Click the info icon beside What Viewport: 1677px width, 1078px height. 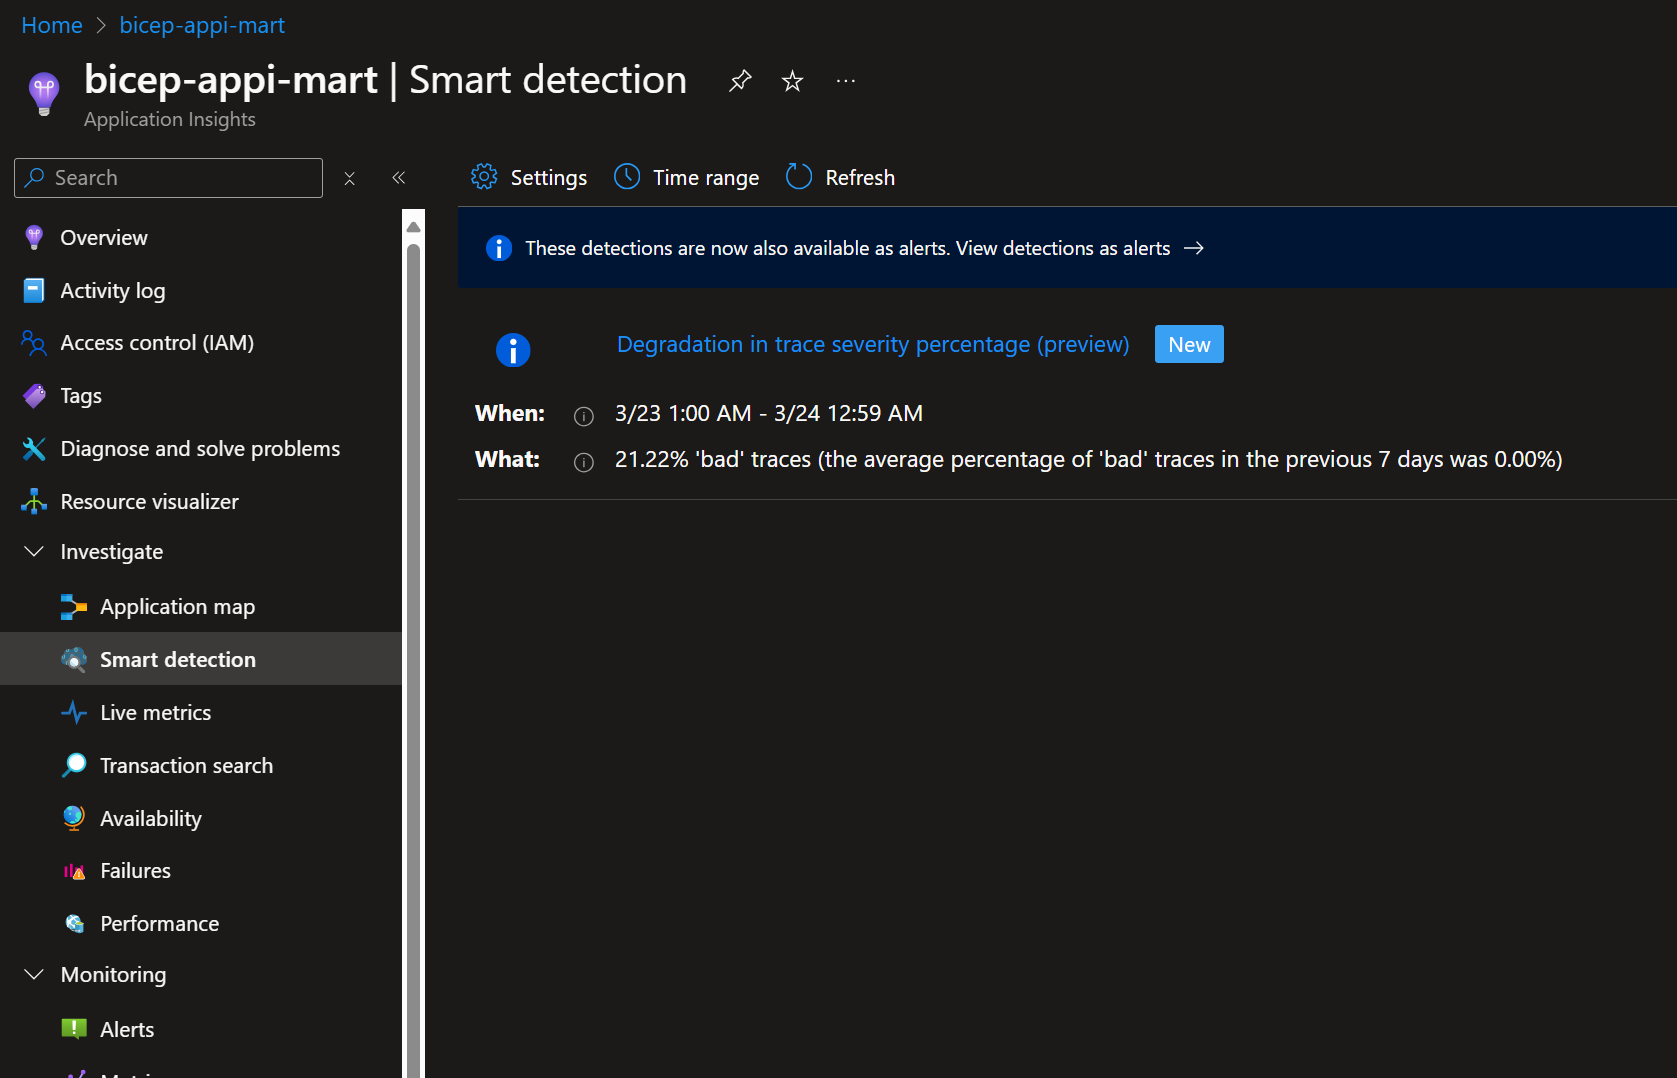click(x=584, y=462)
